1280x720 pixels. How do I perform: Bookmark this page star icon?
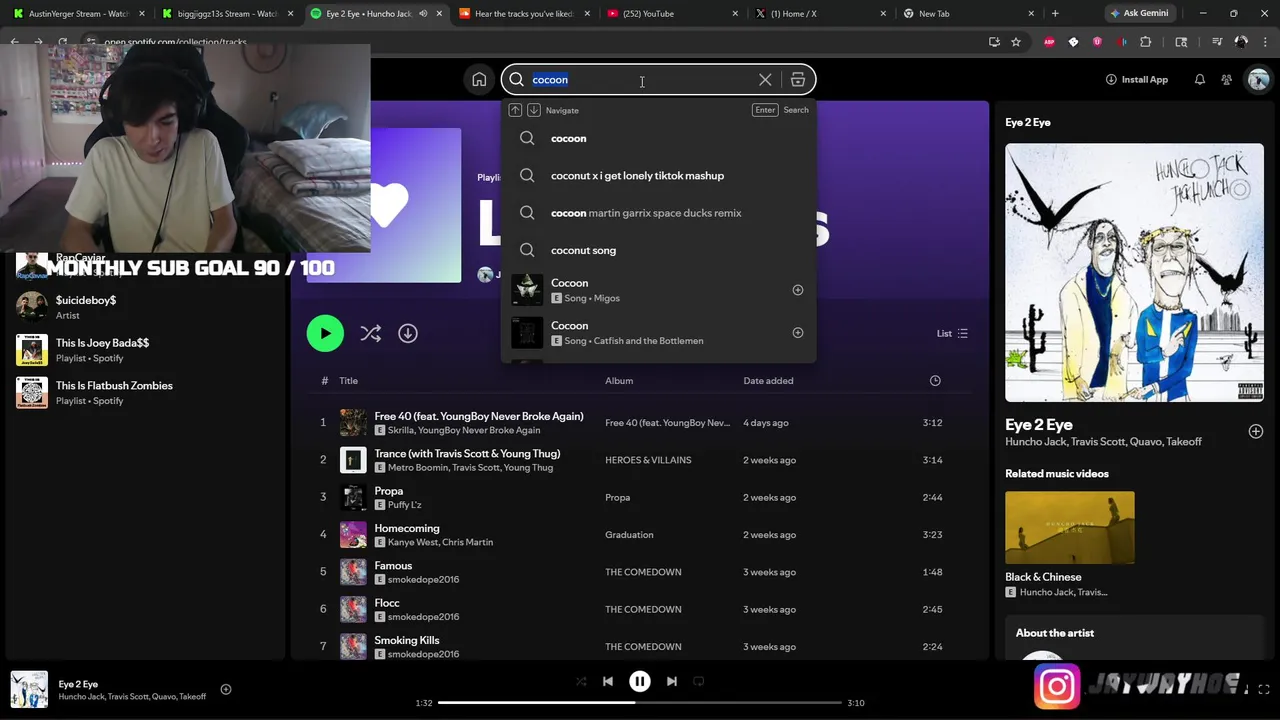1016,42
